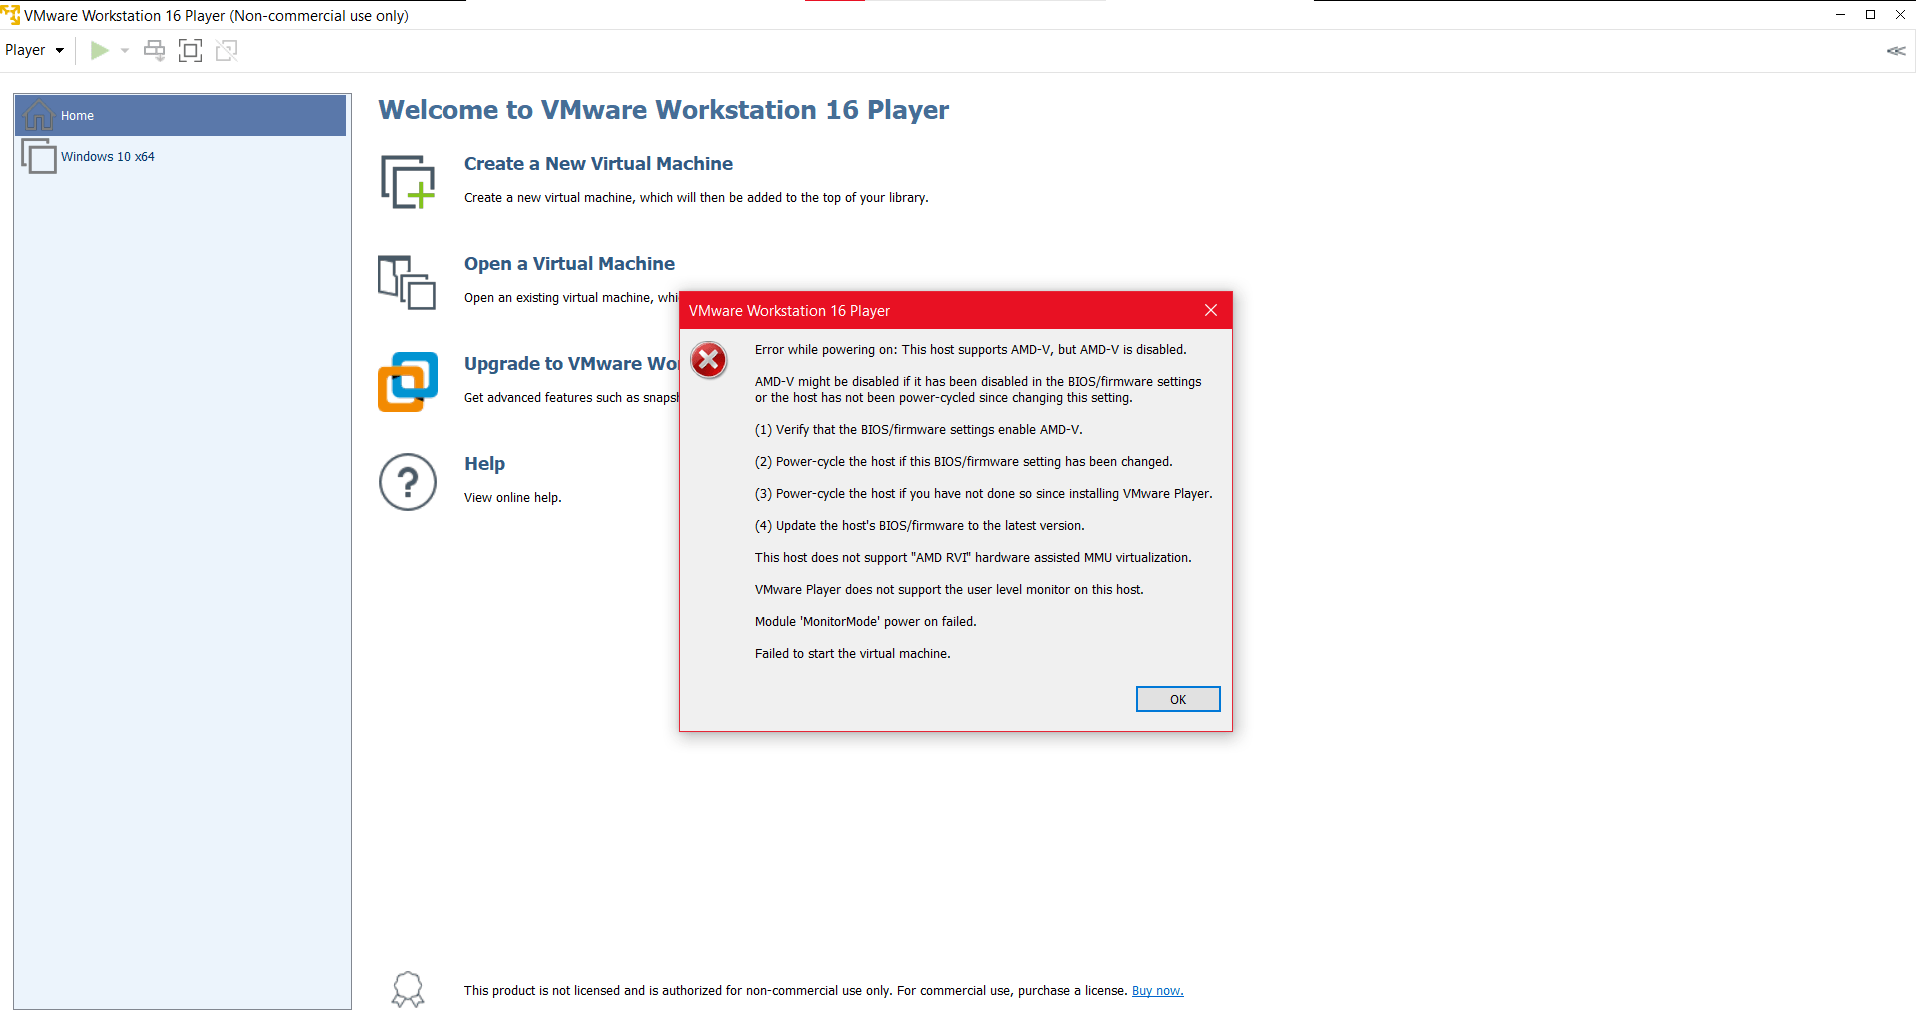Viewport: 1916px width, 1030px height.
Task: Click the 'Welcome to VMware Workstation 16 Player' heading
Action: click(x=664, y=110)
